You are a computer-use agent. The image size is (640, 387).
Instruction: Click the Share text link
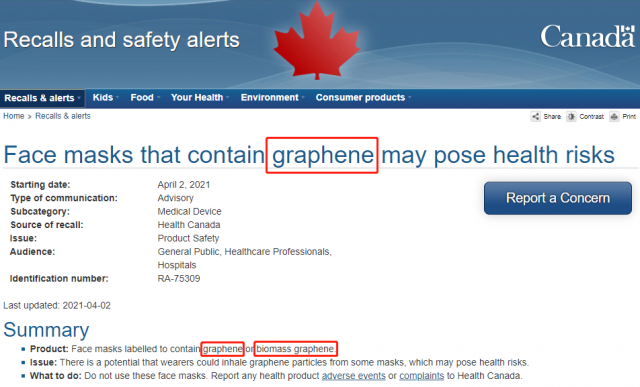point(552,116)
